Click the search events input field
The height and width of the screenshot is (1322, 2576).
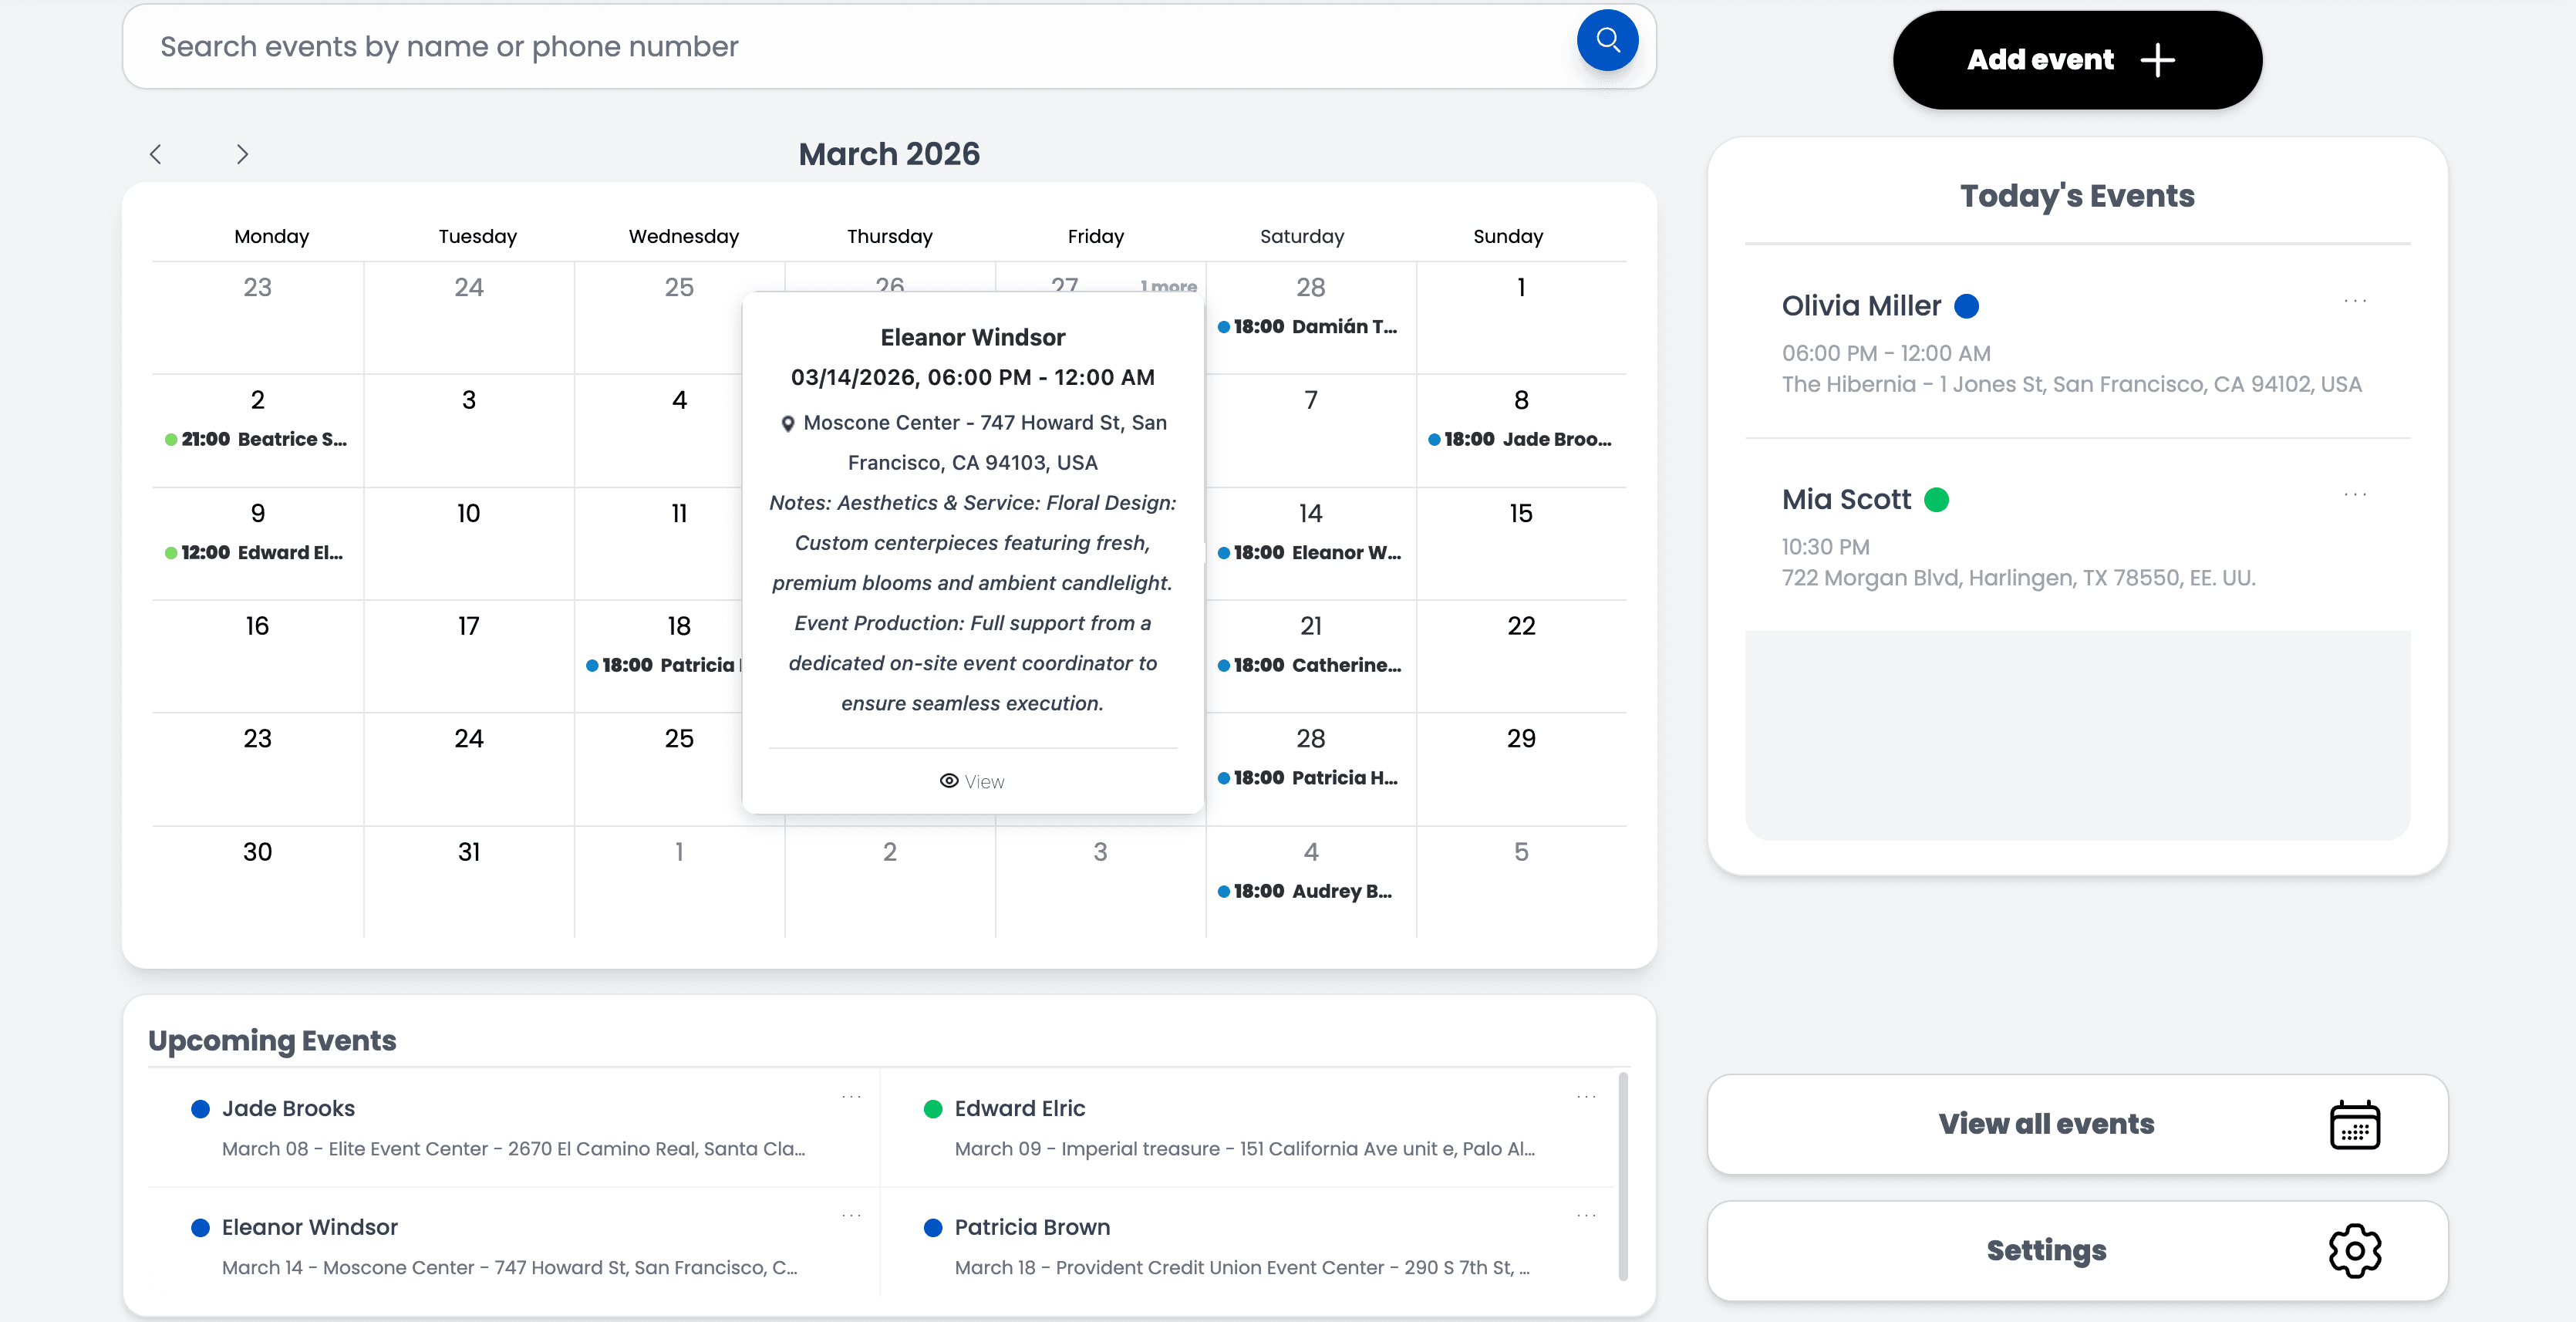[x=850, y=47]
